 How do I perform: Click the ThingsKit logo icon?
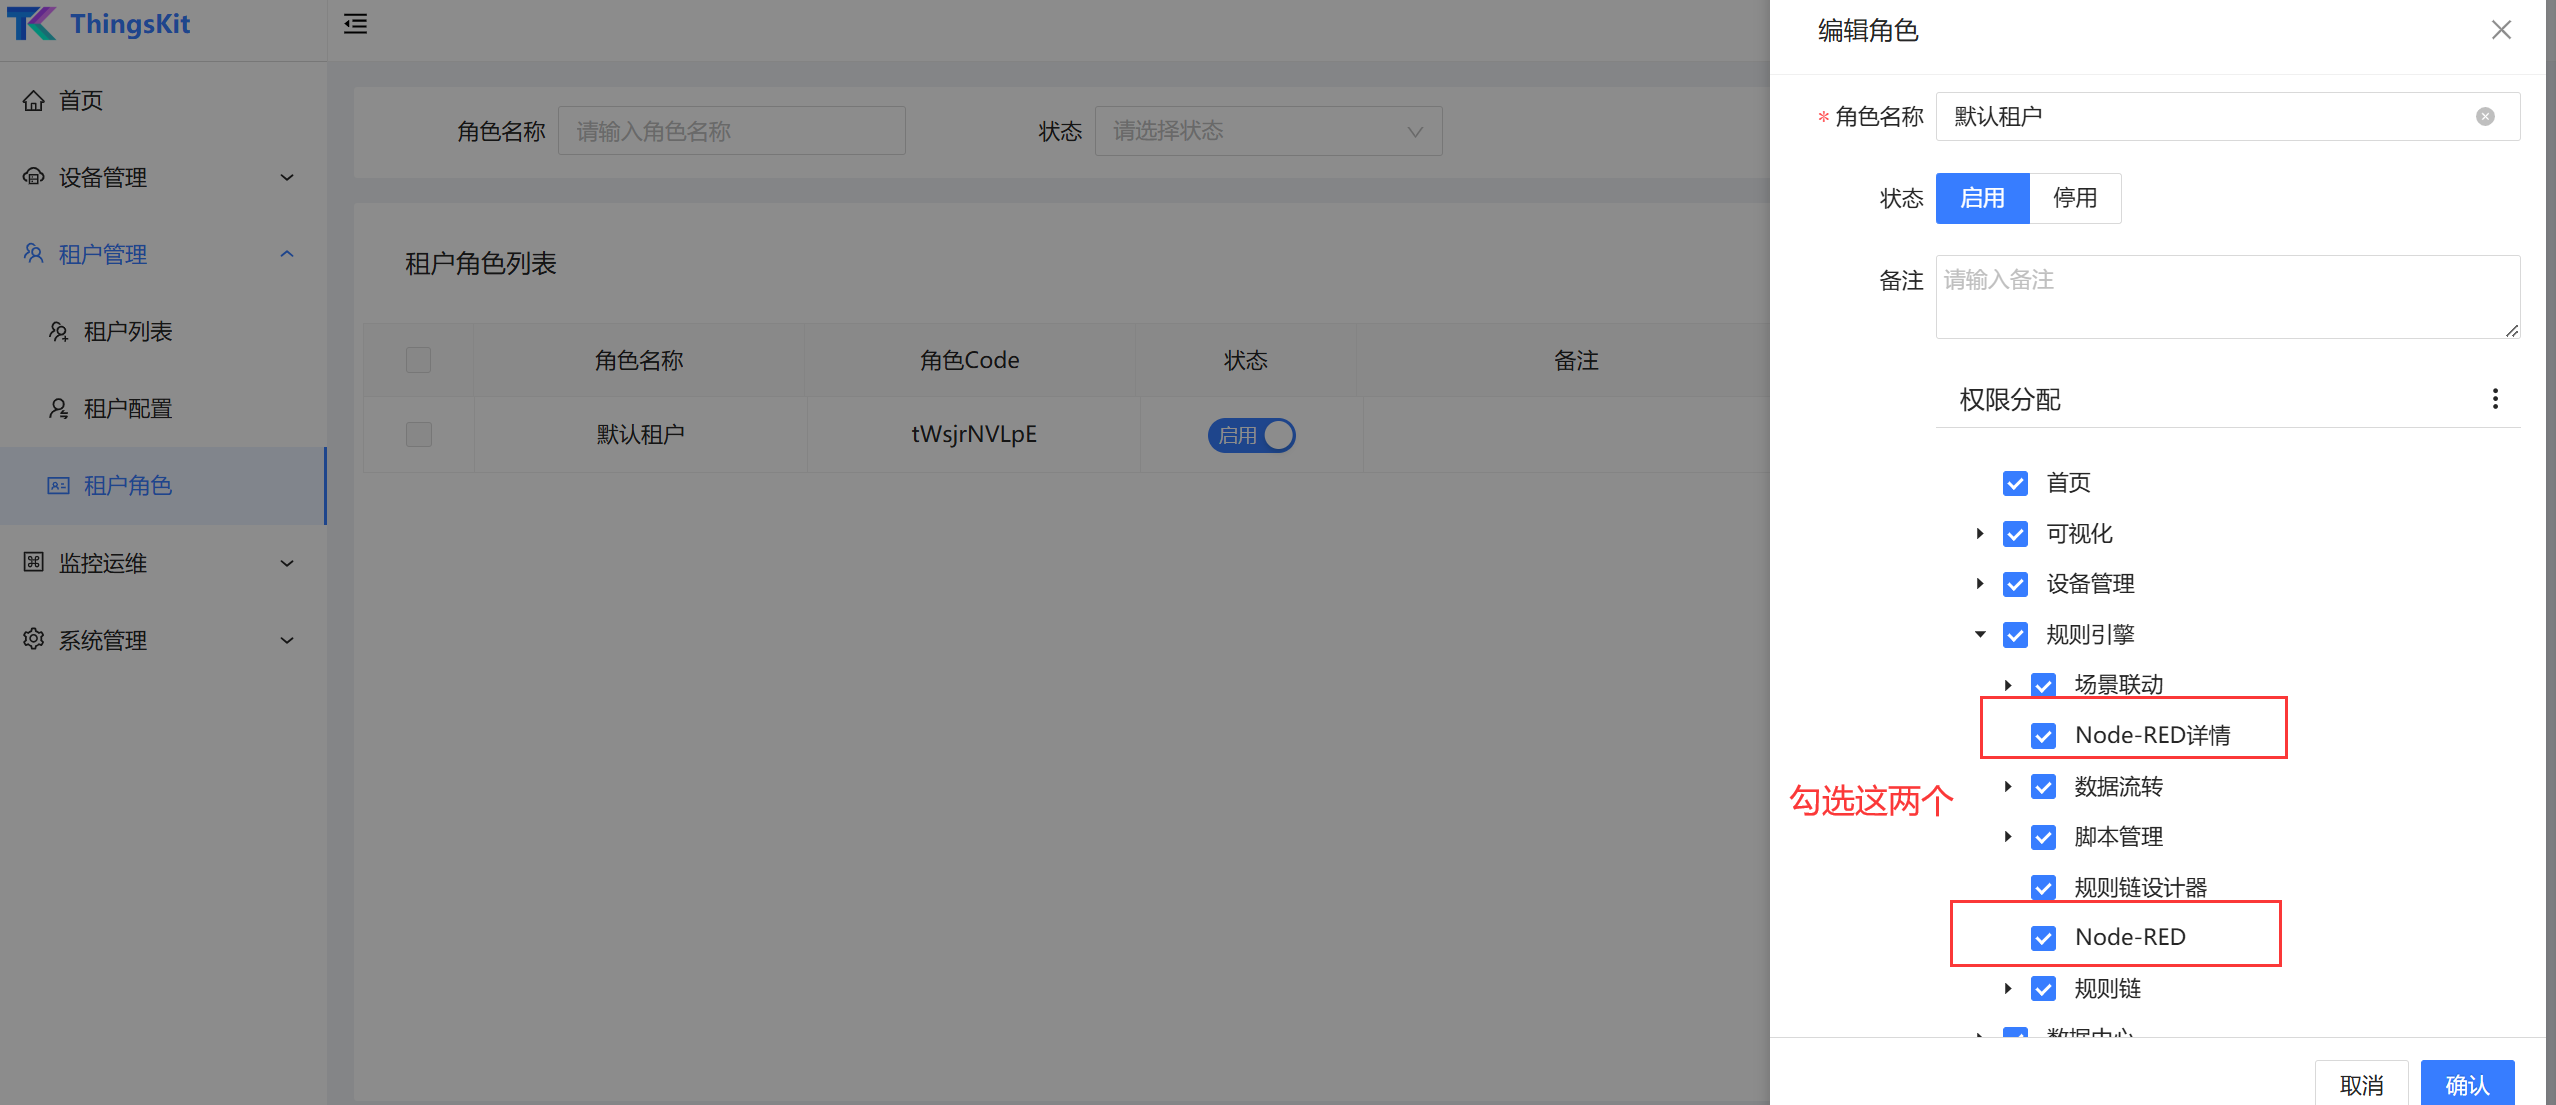[x=32, y=24]
